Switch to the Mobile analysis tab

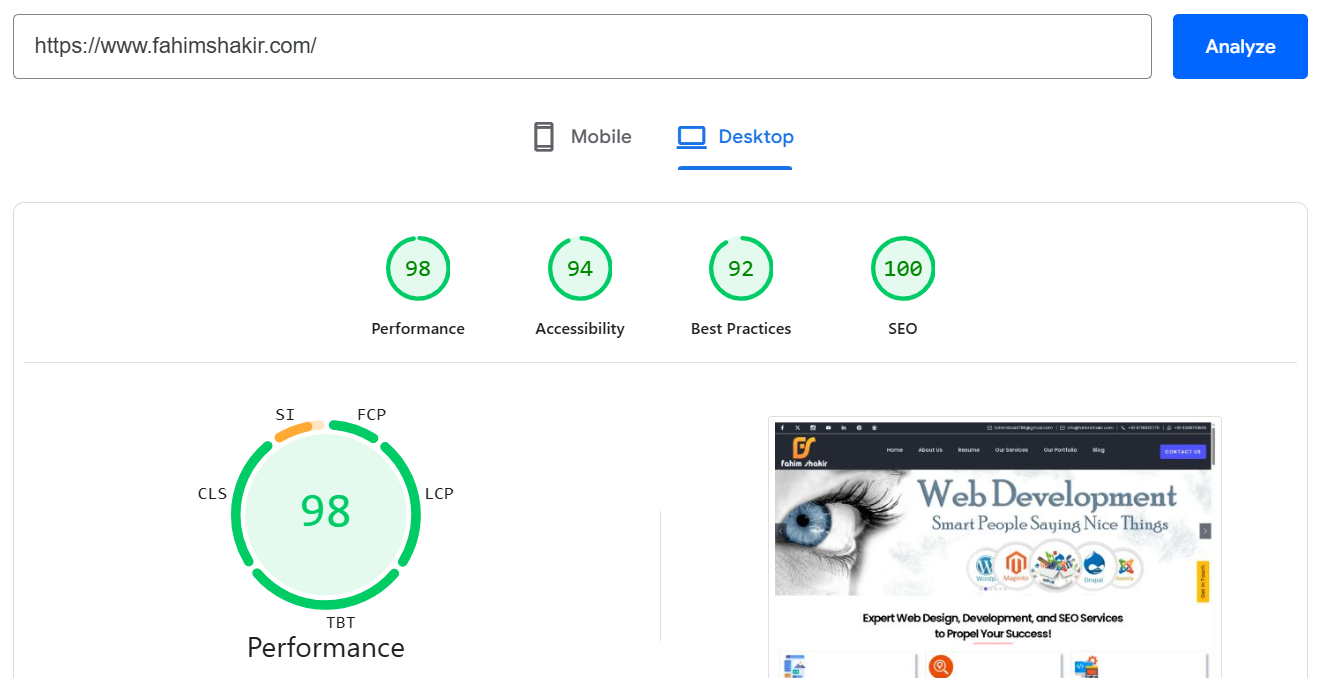tap(581, 137)
